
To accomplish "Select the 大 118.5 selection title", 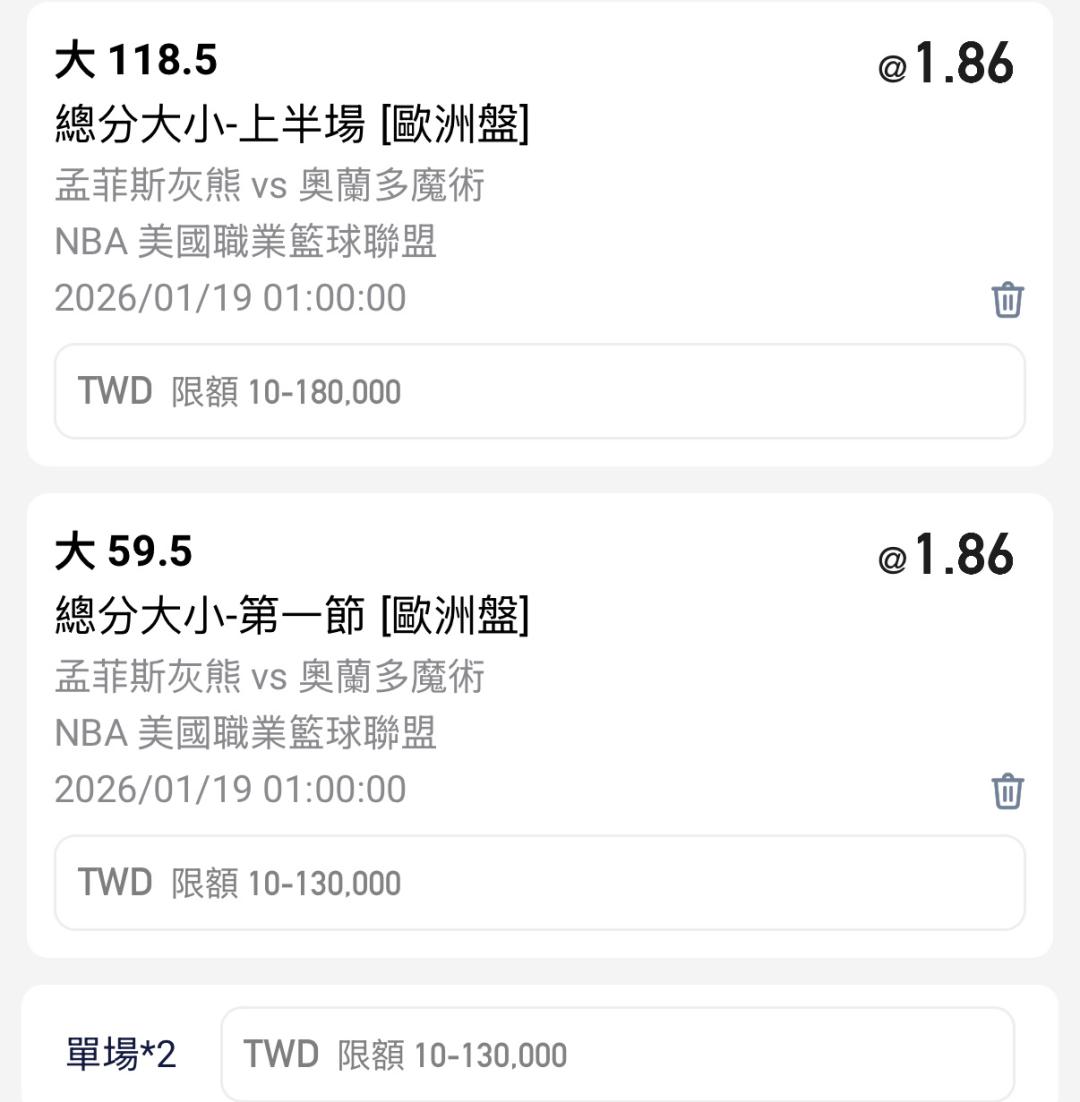I will pyautogui.click(x=136, y=62).
